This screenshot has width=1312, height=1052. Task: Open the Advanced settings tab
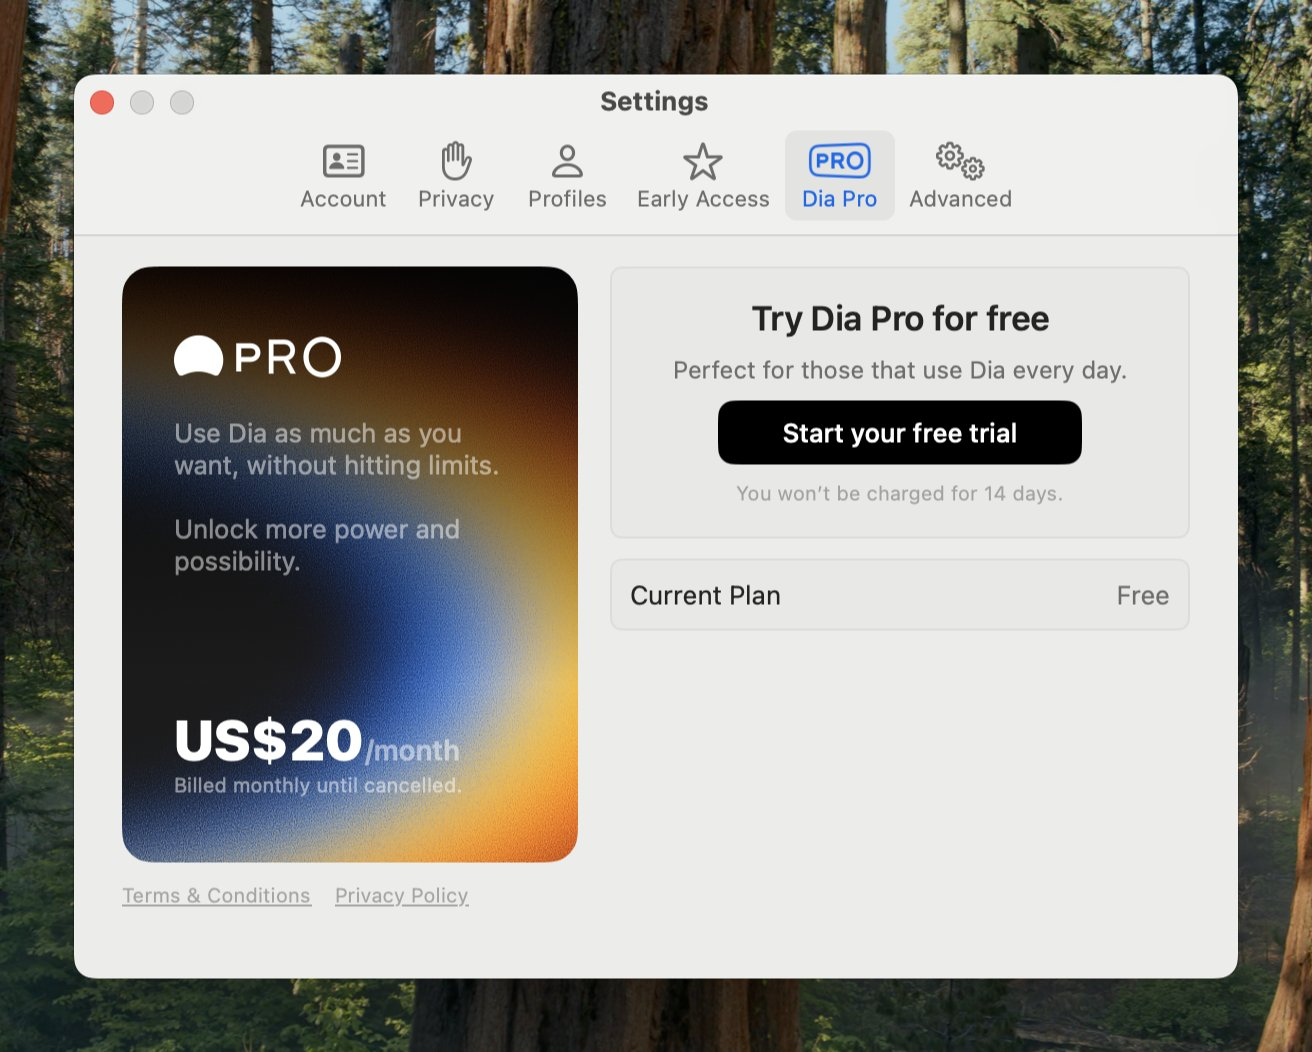[960, 176]
